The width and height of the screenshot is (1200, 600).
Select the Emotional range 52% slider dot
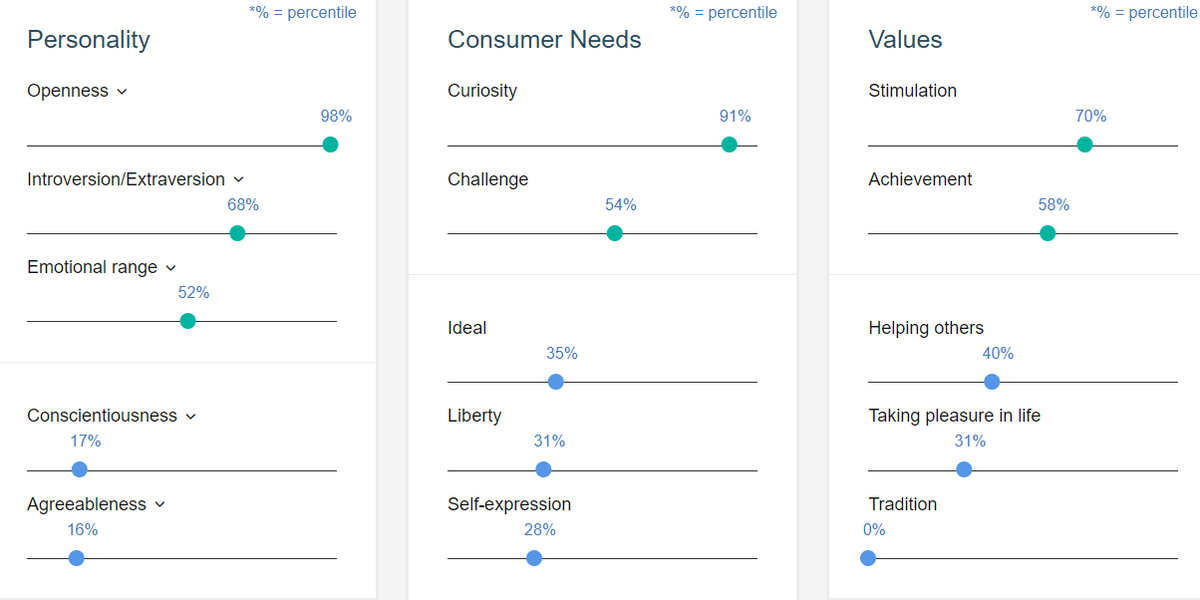[188, 321]
